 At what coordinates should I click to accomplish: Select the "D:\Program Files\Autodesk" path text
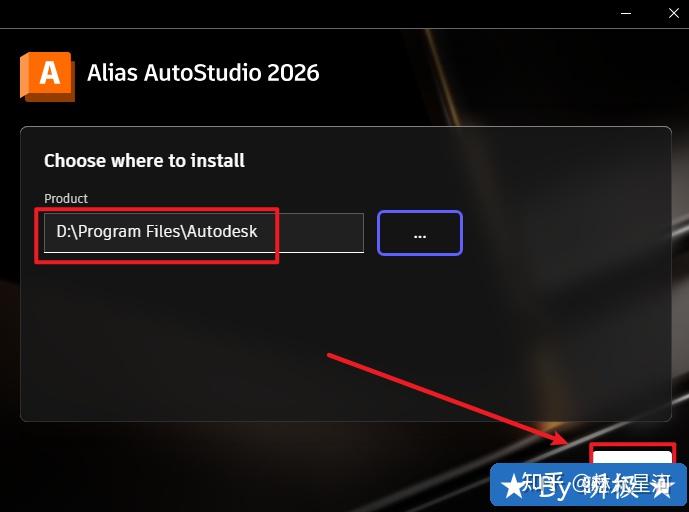pos(157,231)
